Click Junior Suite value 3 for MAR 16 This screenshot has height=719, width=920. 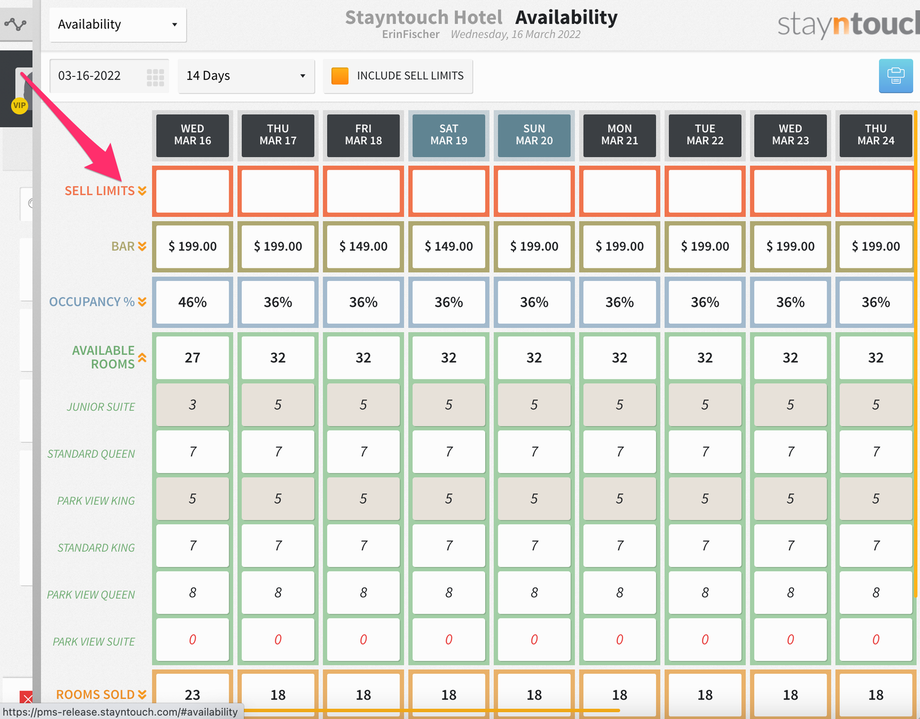coord(192,405)
